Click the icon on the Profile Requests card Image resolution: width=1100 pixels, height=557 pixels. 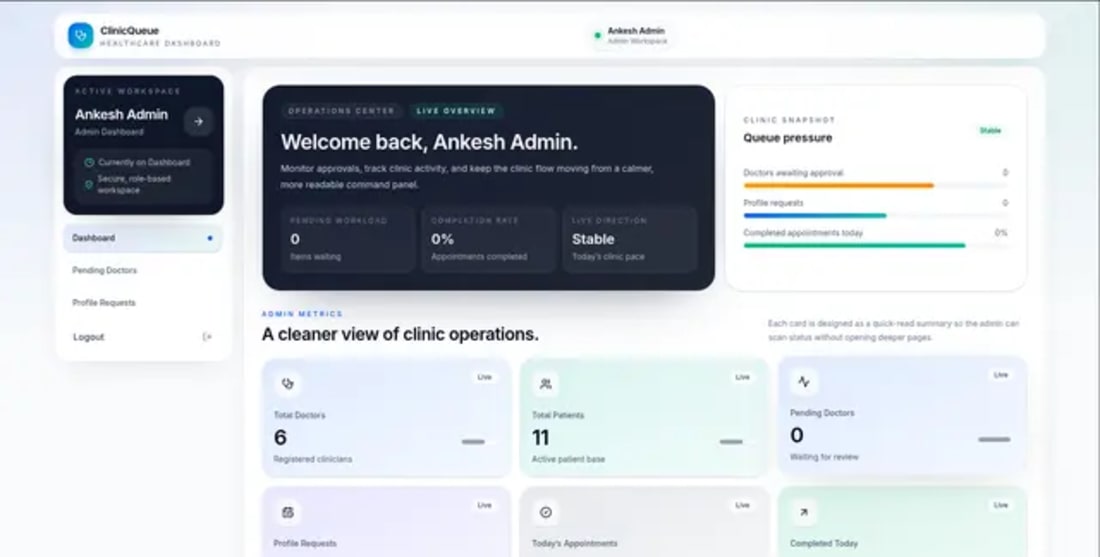pyautogui.click(x=288, y=512)
